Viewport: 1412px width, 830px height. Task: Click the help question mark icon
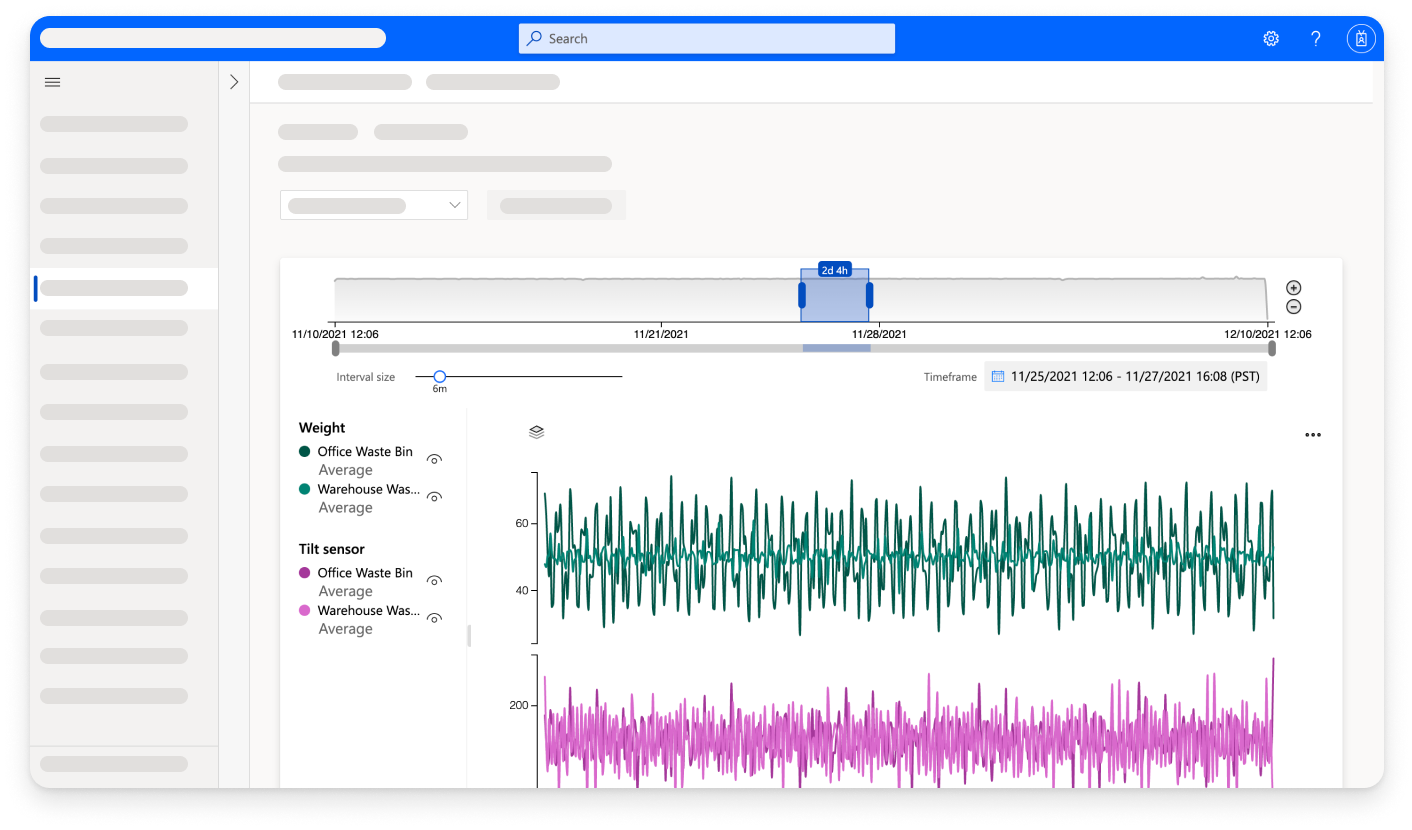(x=1315, y=38)
